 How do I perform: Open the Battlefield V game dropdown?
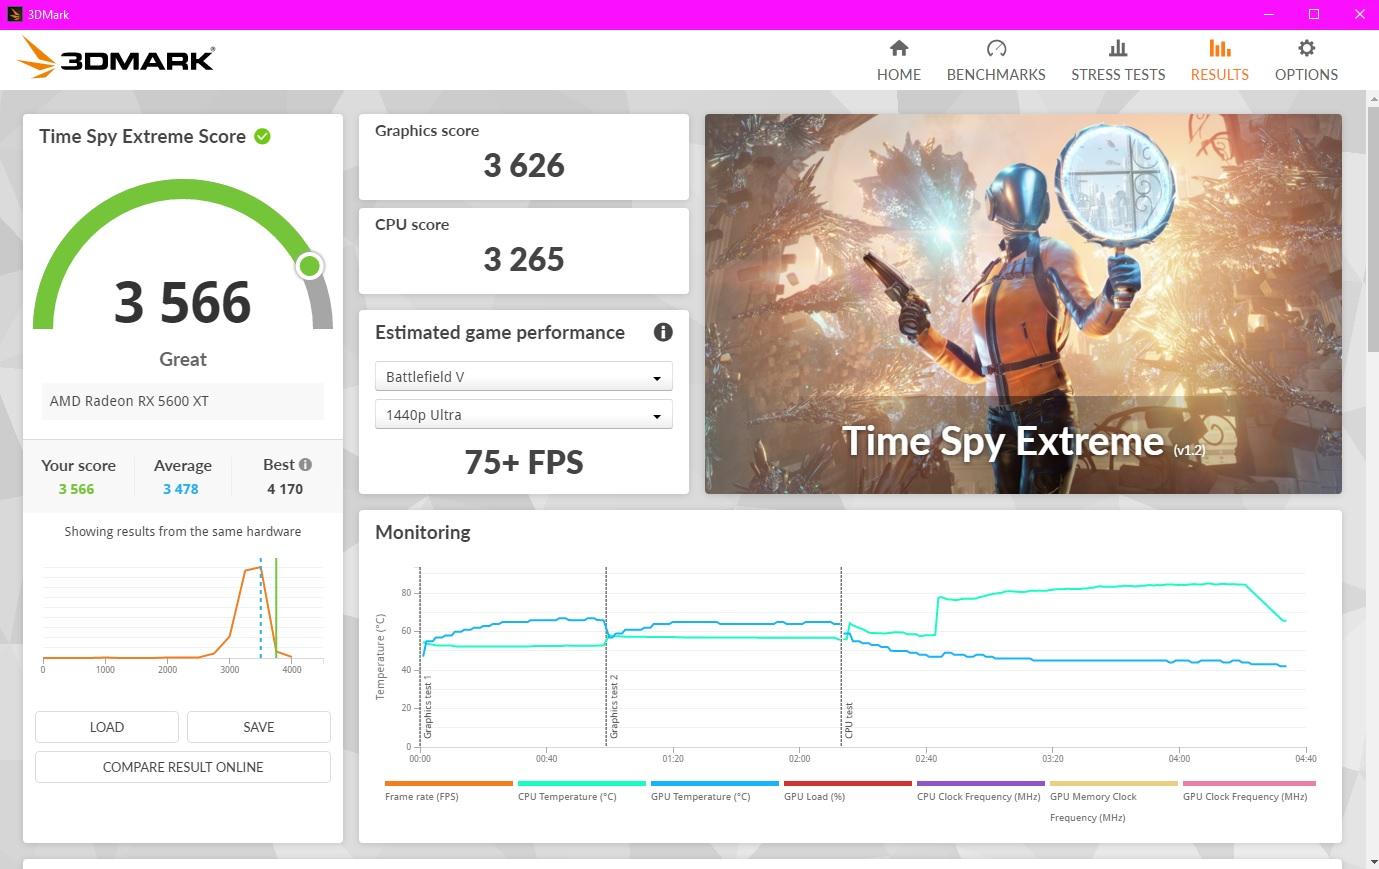pos(523,377)
